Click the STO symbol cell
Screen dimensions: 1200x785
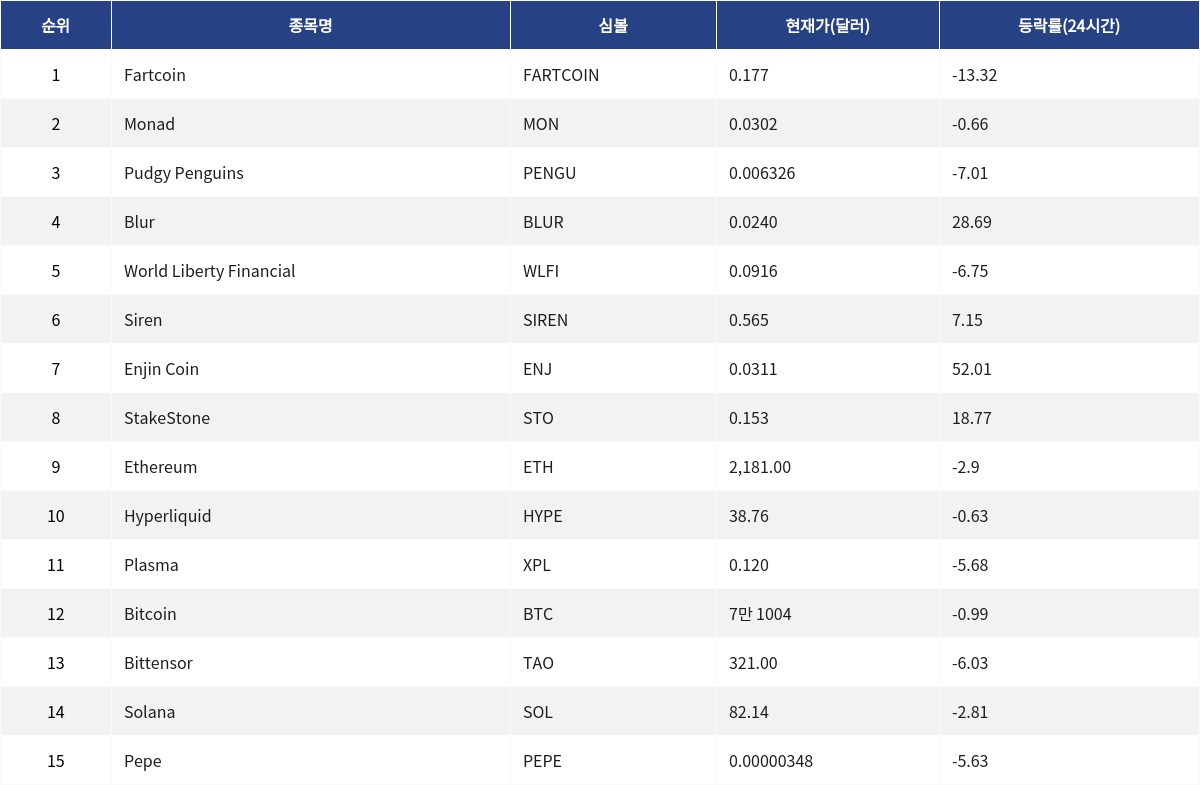tap(538, 418)
